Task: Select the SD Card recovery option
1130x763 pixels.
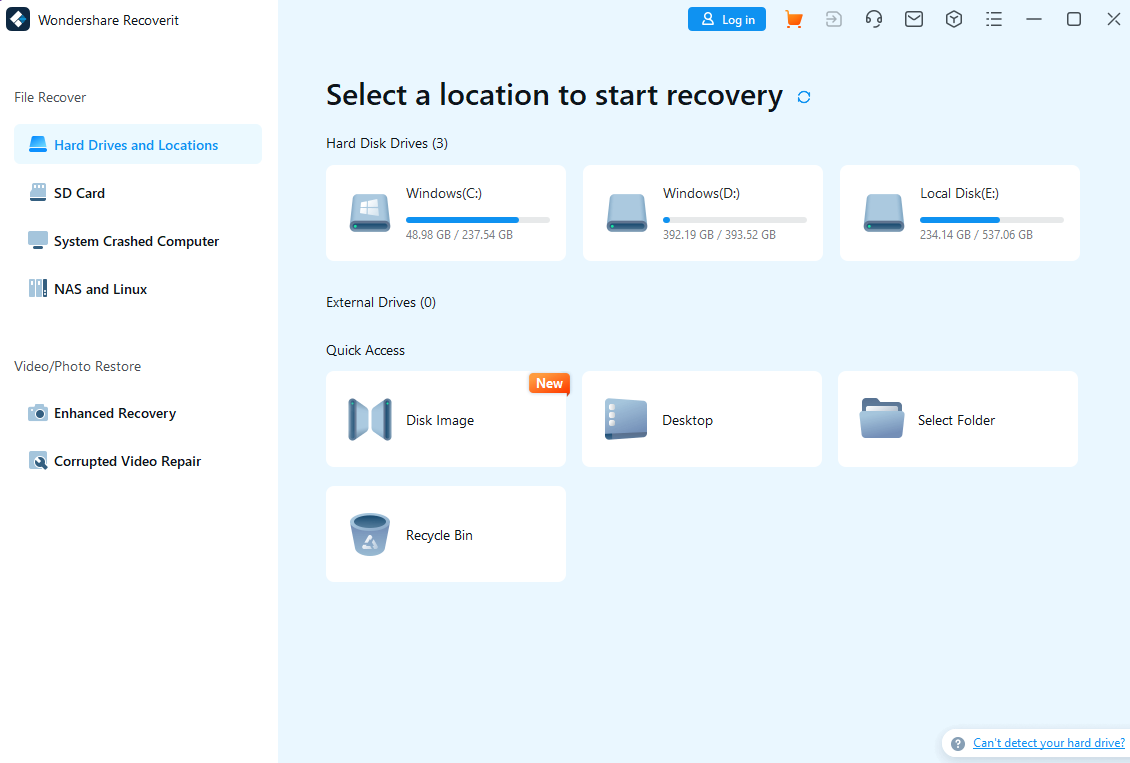Action: pyautogui.click(x=78, y=192)
